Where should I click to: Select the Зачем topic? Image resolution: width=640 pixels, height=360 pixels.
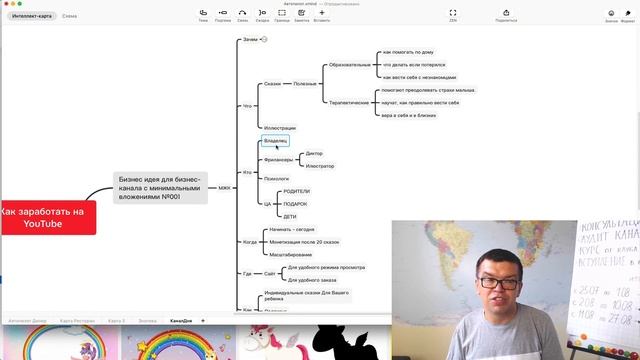[x=250, y=40]
